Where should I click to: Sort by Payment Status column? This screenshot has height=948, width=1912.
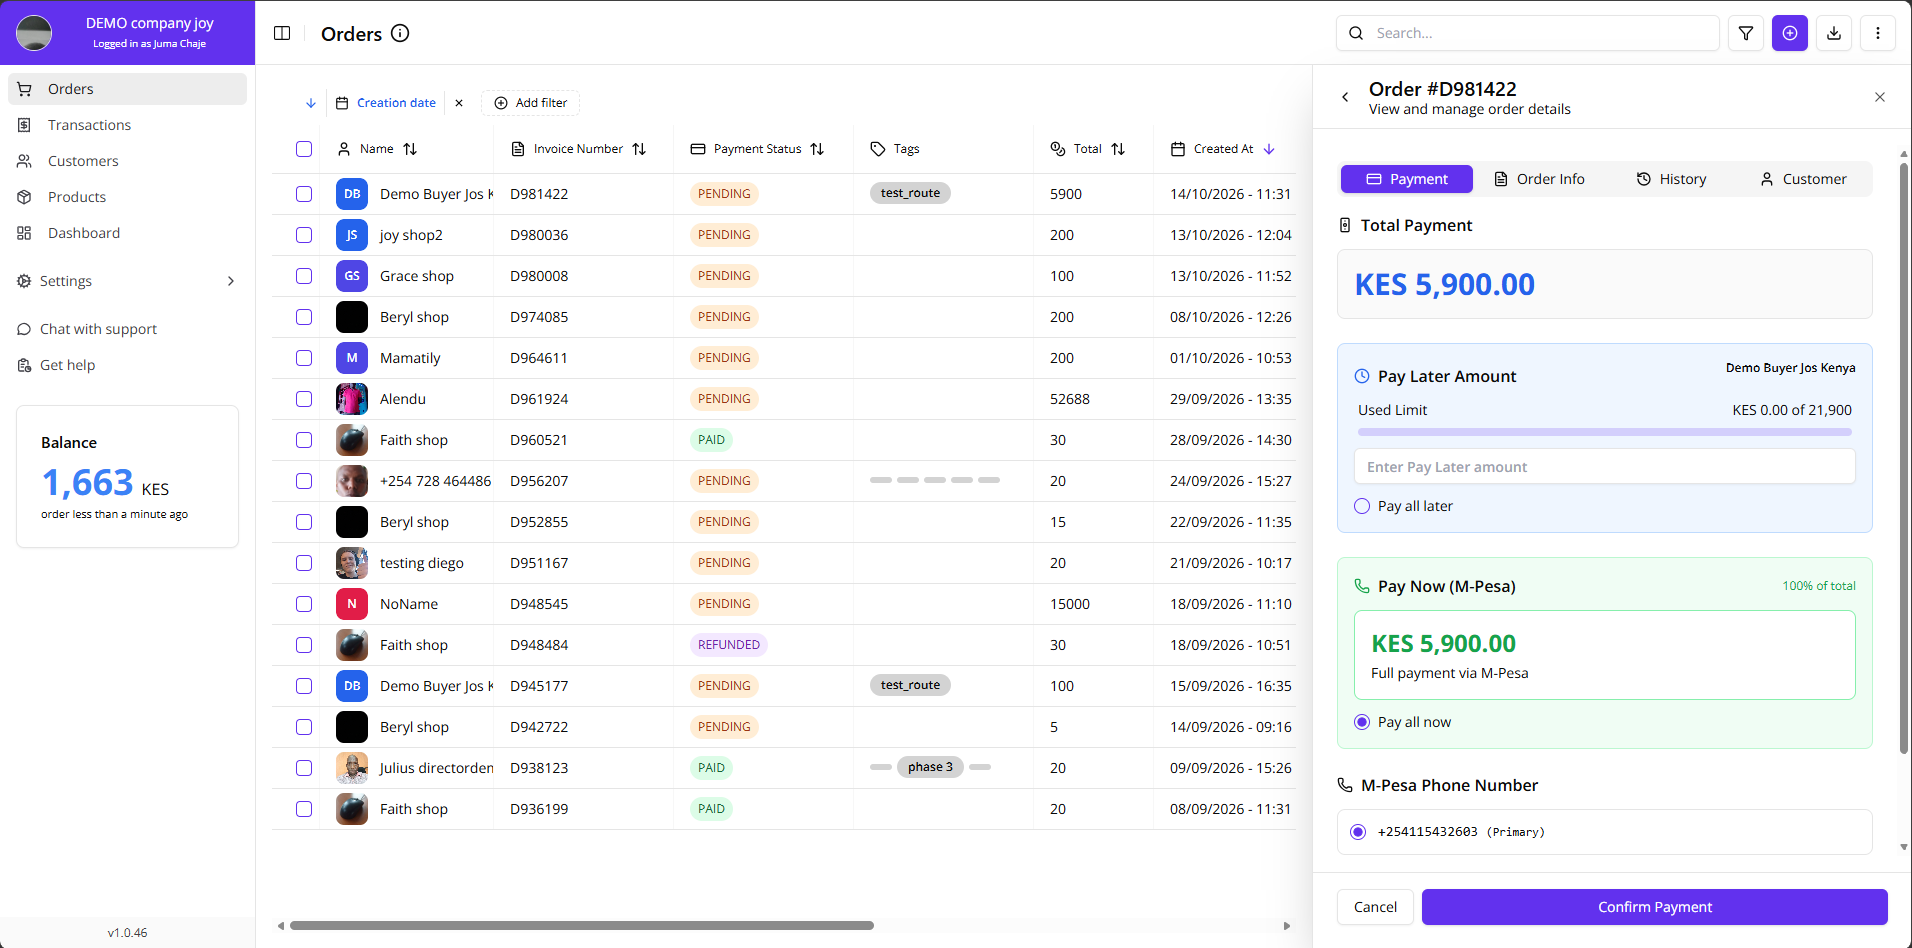pos(817,149)
